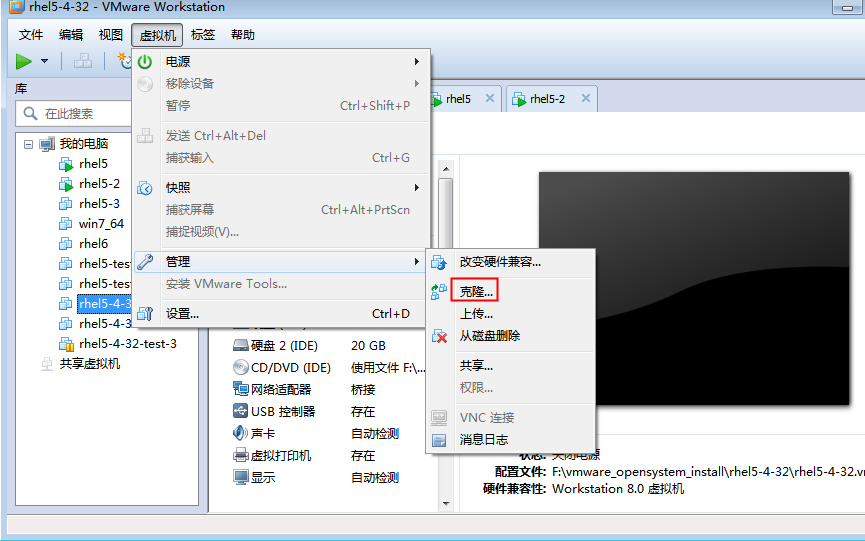Click the device list scroll-up arrow
The width and height of the screenshot is (865, 541).
(446, 169)
